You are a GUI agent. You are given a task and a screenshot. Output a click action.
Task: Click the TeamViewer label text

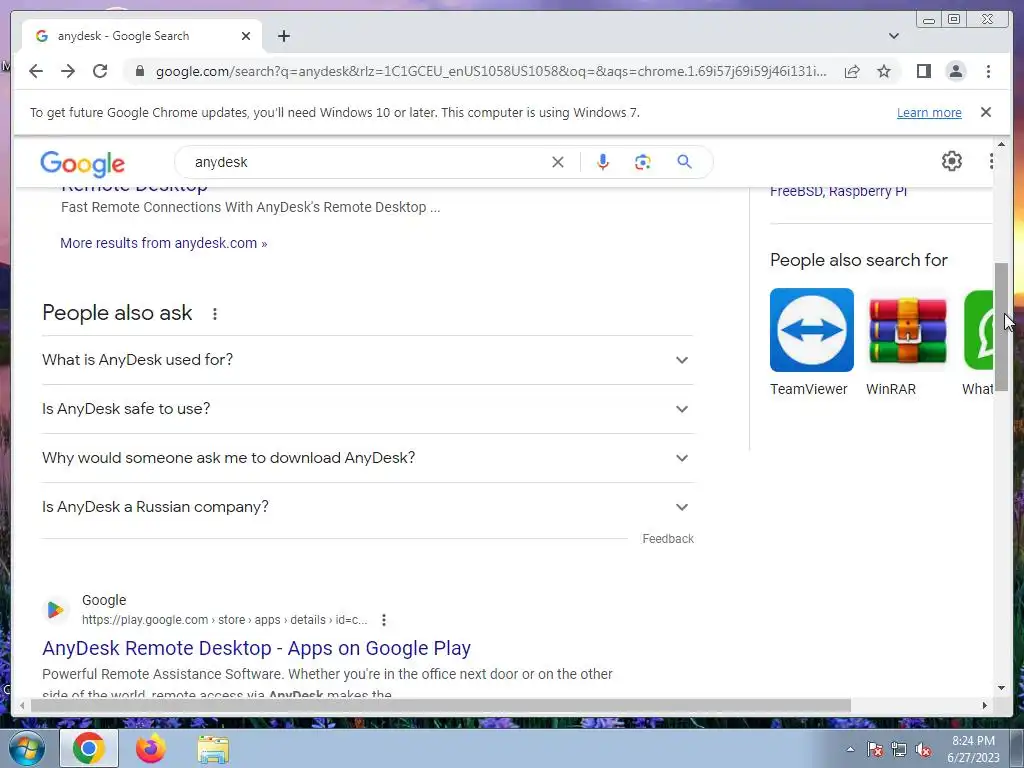point(808,389)
